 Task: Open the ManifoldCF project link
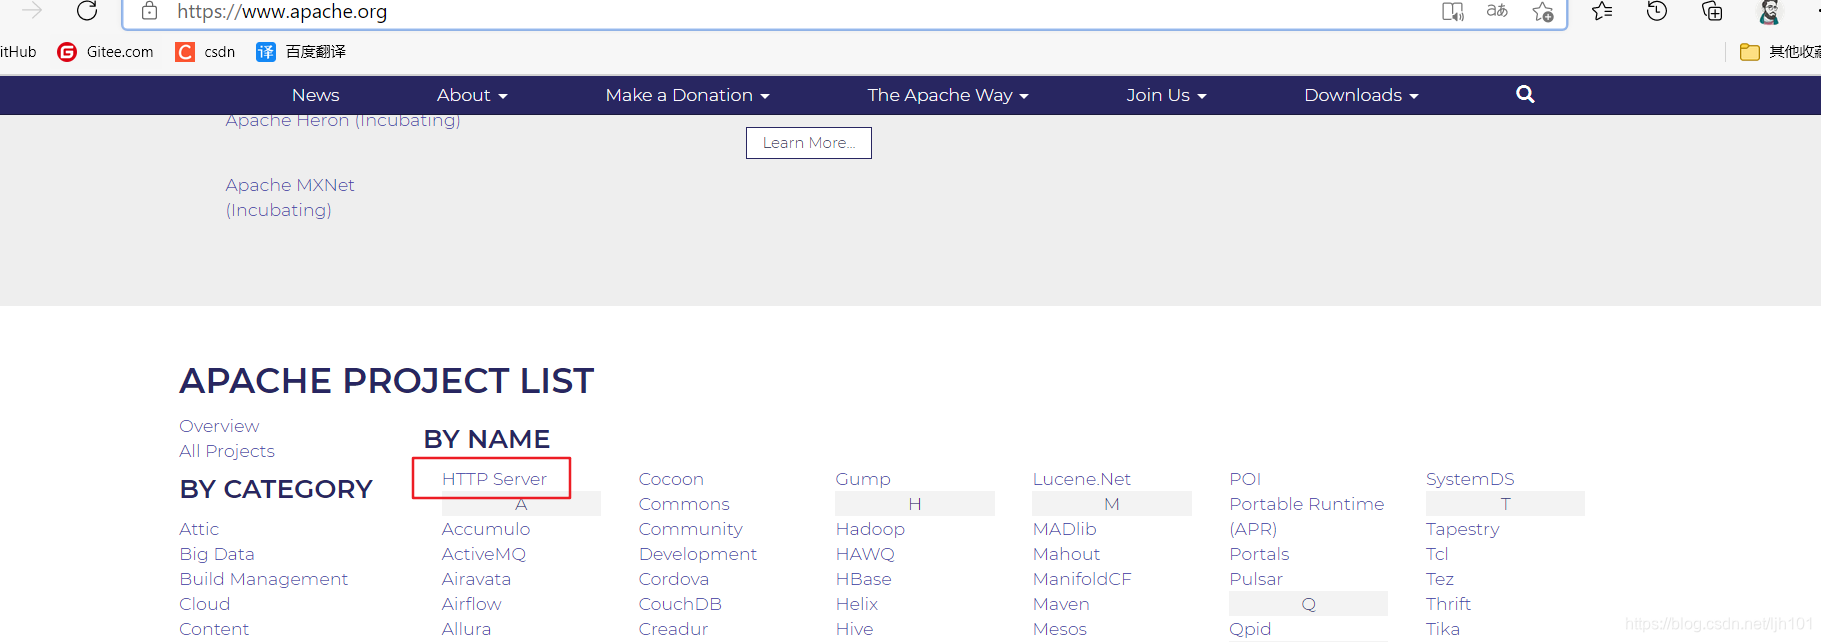pos(1082,579)
